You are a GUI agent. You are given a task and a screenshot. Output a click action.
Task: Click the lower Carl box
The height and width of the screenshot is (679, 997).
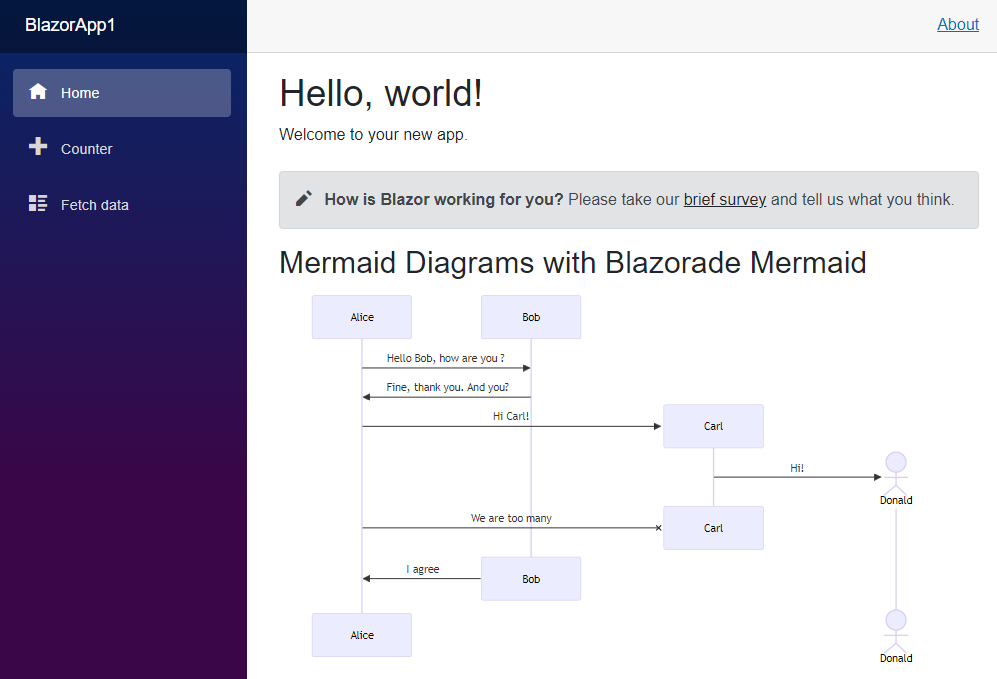[x=713, y=528]
